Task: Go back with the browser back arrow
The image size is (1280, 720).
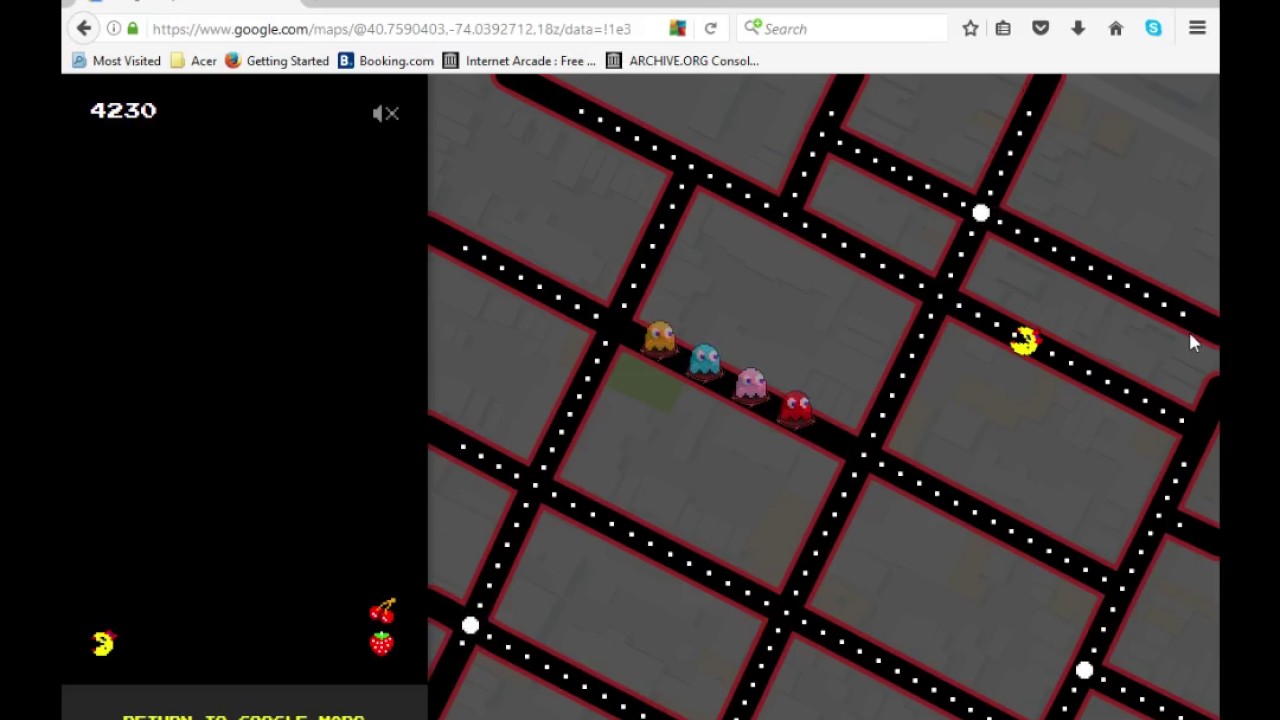Action: [x=84, y=28]
